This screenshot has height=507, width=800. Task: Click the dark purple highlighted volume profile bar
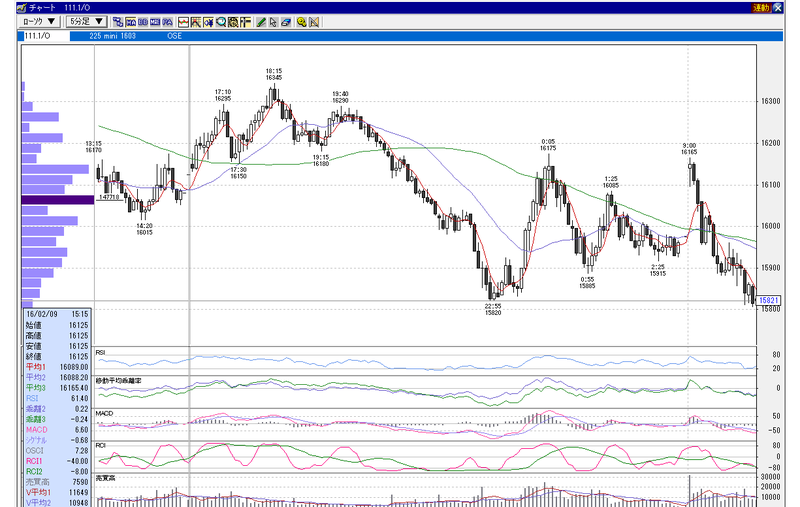pos(43,200)
